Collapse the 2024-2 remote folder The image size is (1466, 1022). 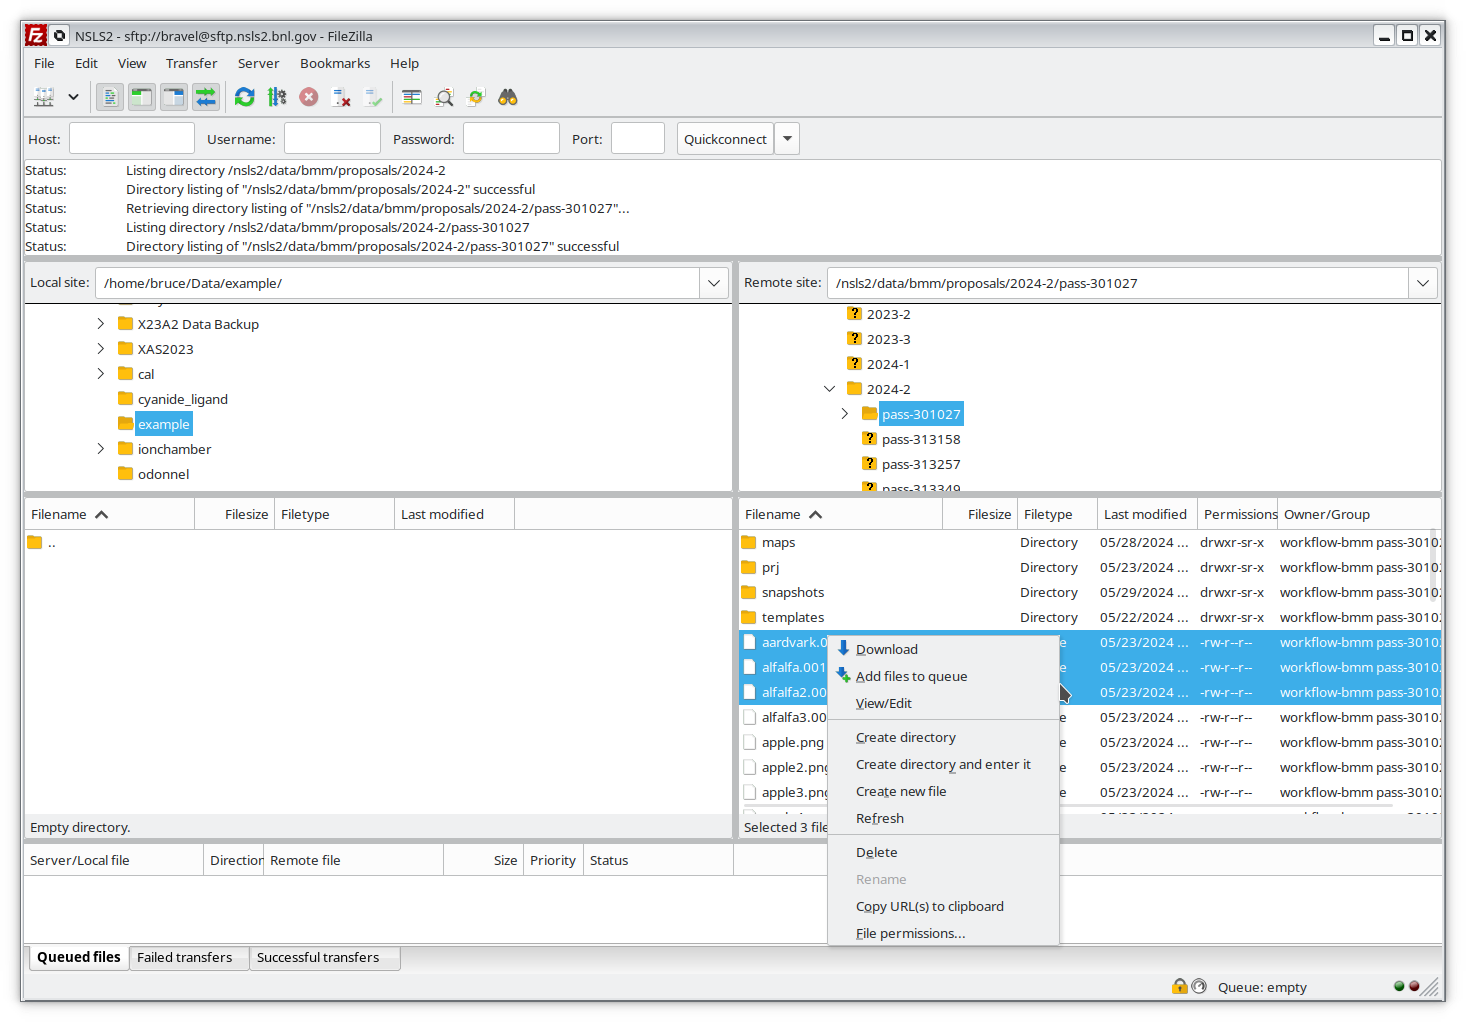click(x=829, y=389)
